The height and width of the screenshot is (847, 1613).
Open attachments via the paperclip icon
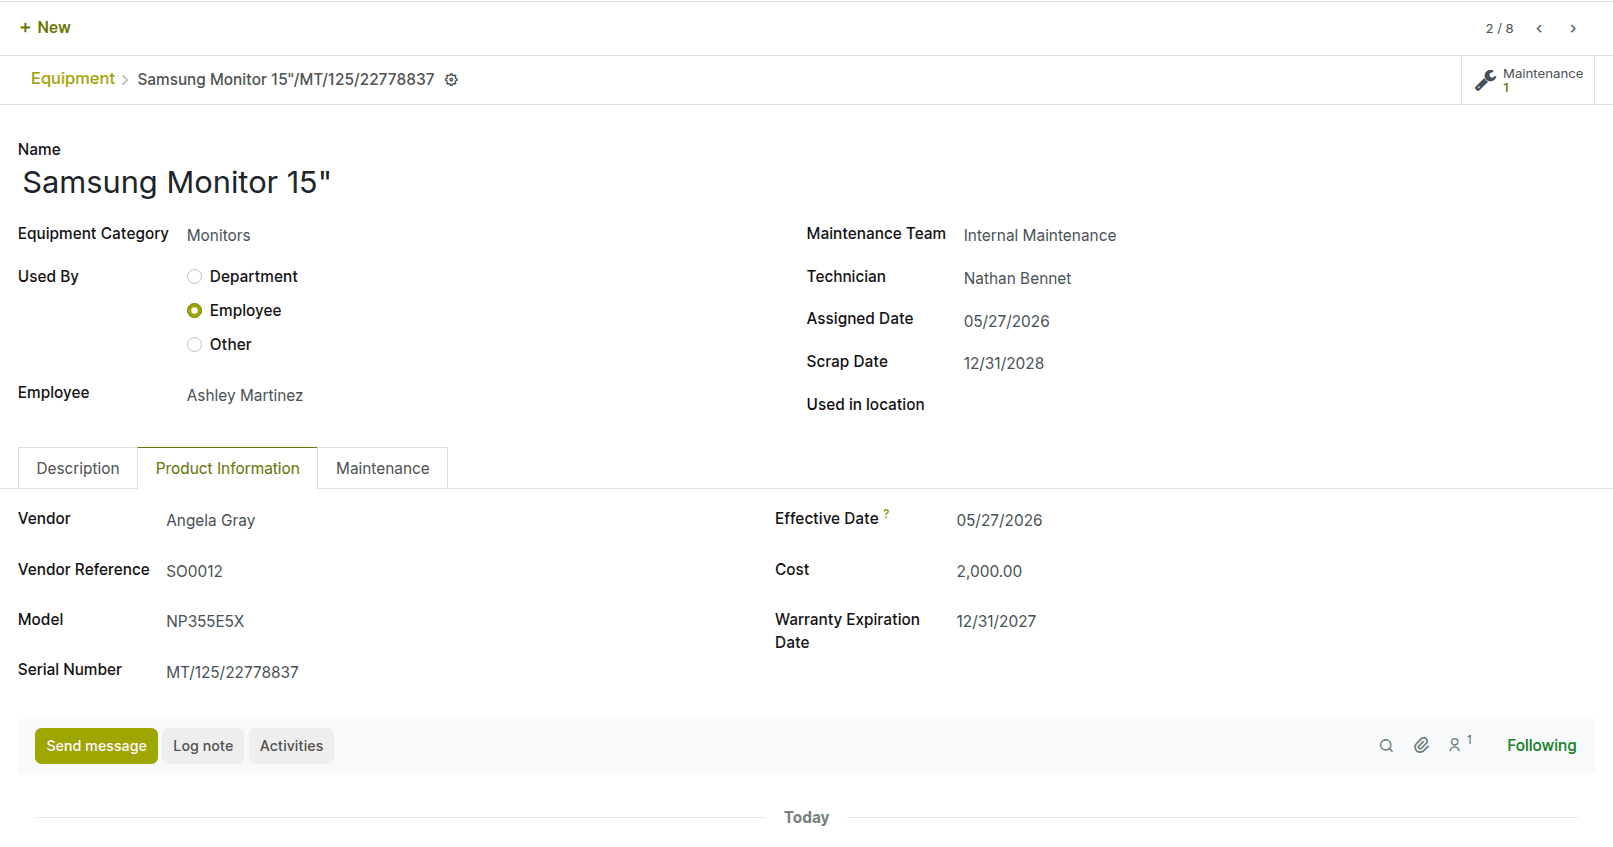point(1421,746)
